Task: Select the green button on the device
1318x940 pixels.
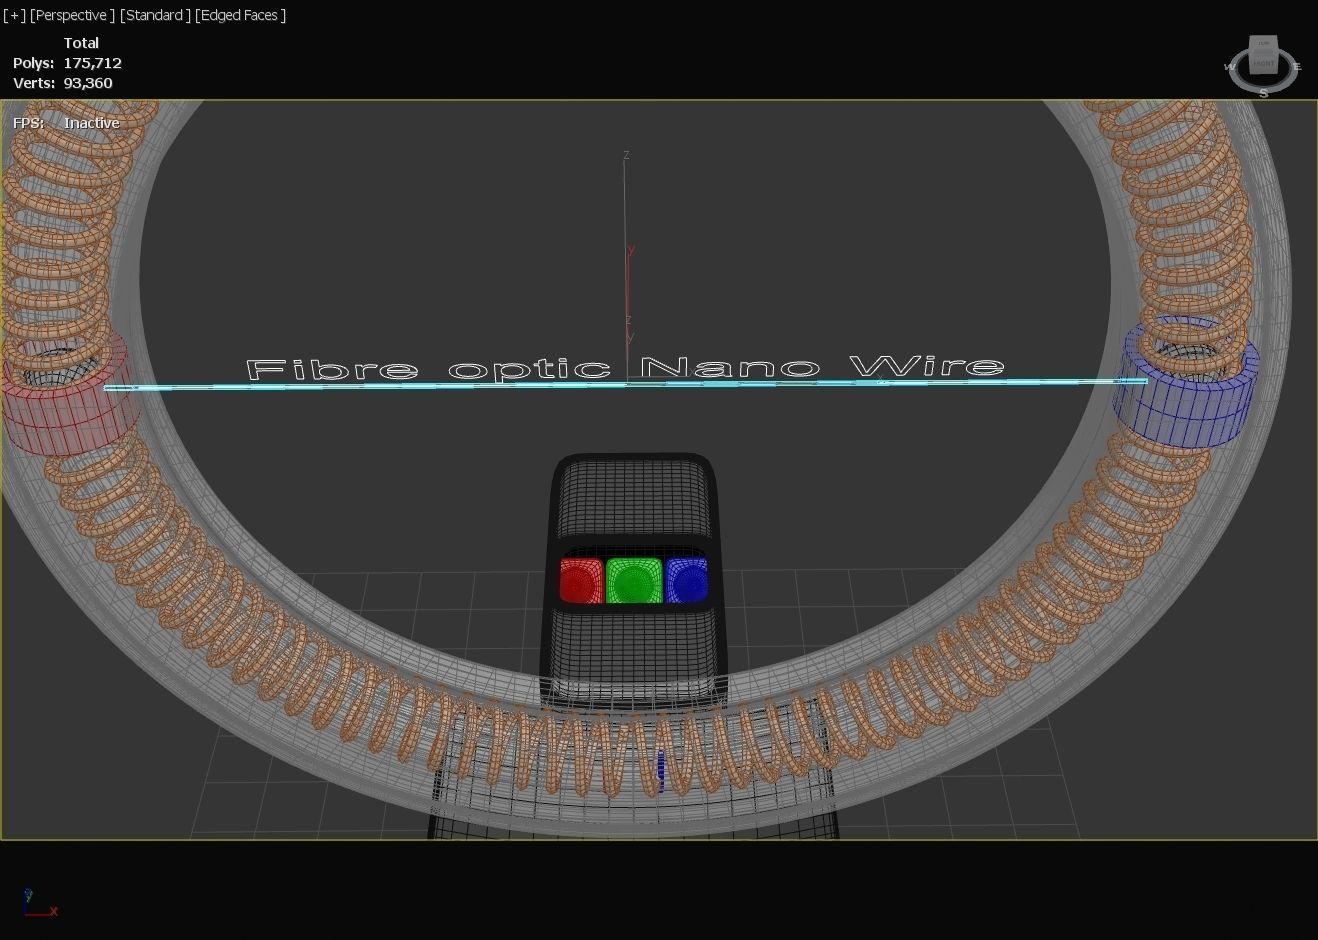Action: coord(635,581)
